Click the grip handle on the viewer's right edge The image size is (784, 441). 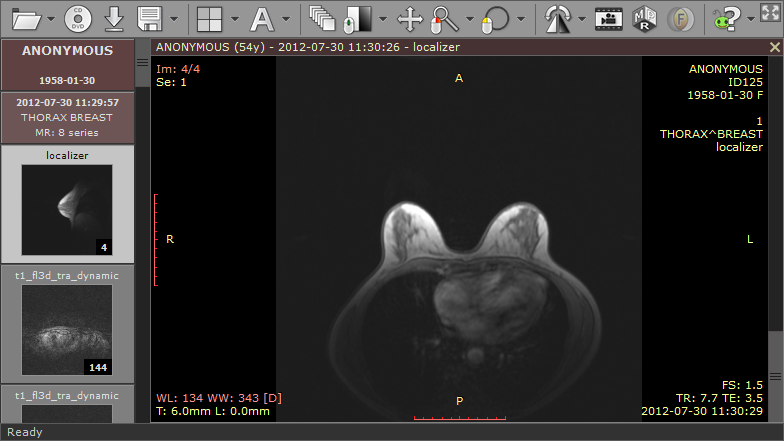point(776,376)
